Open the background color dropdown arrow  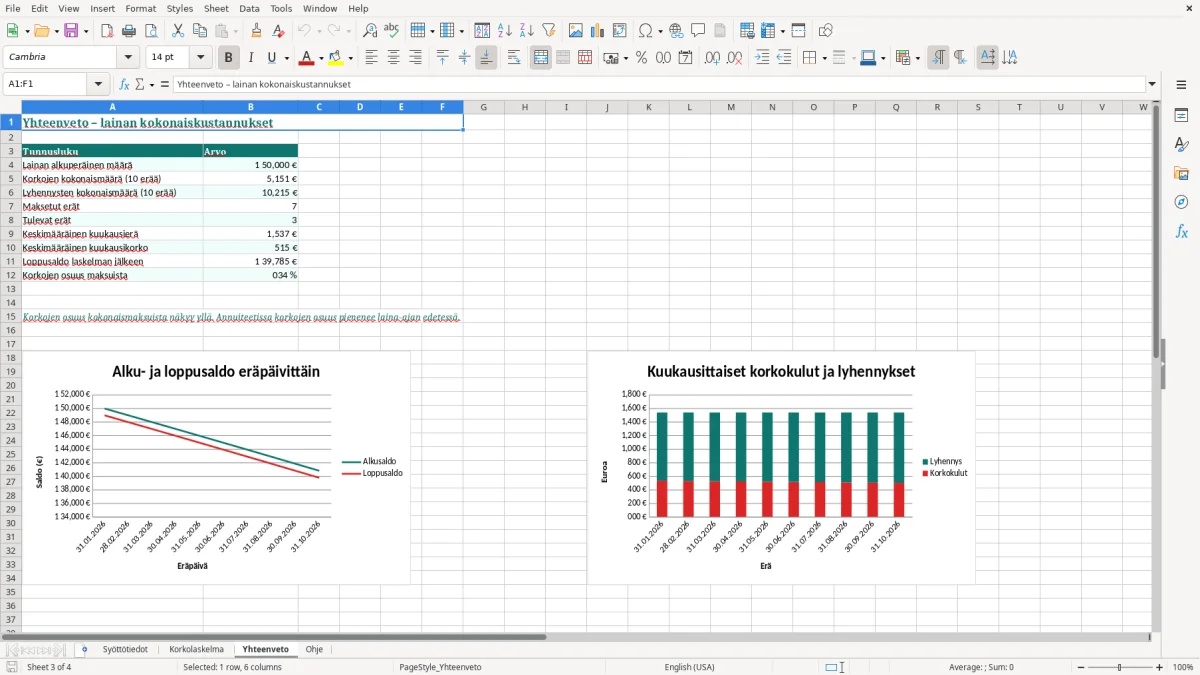coord(351,58)
